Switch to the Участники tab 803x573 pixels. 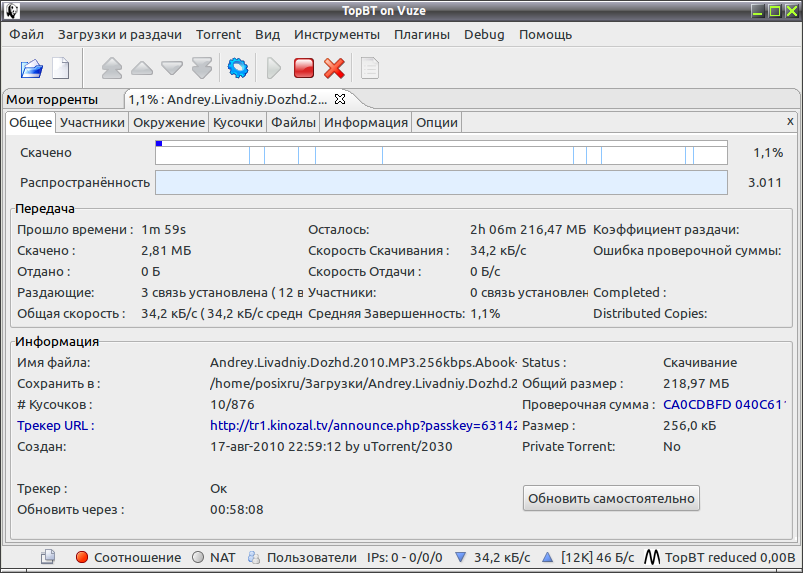point(92,122)
